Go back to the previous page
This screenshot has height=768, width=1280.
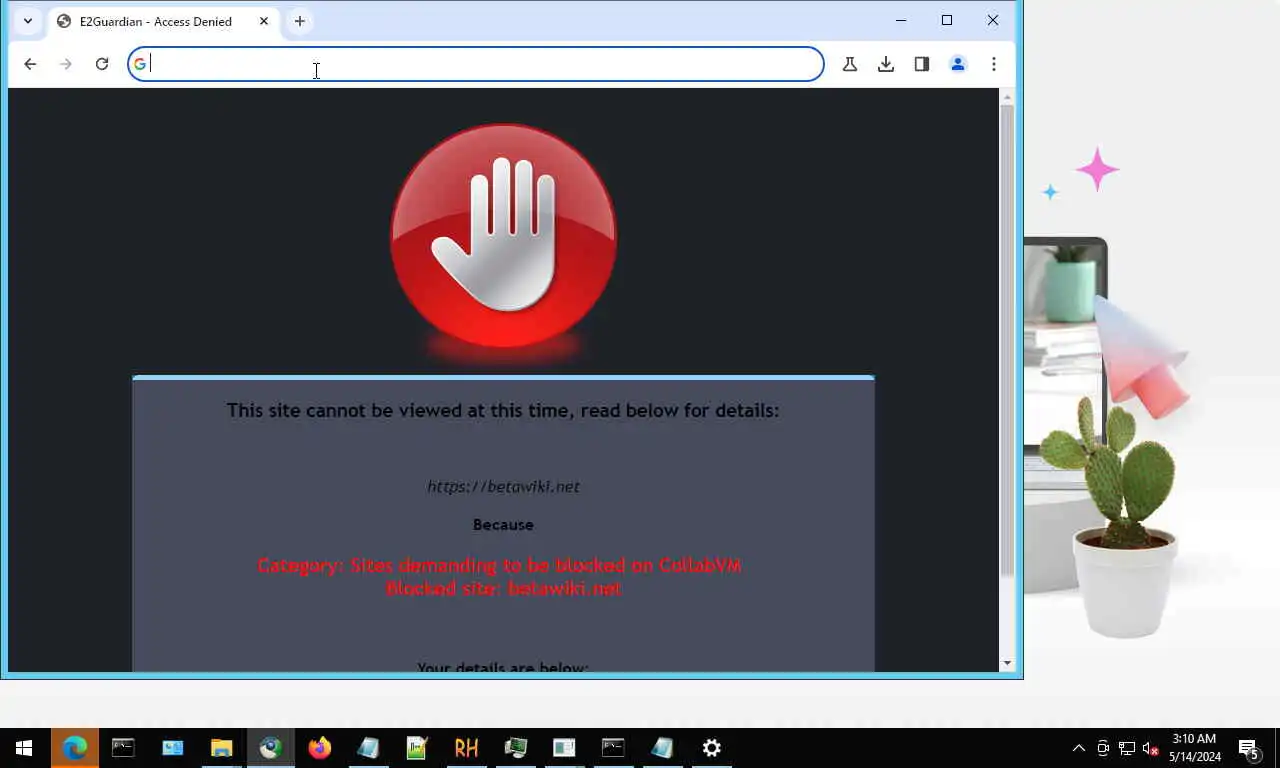[30, 64]
